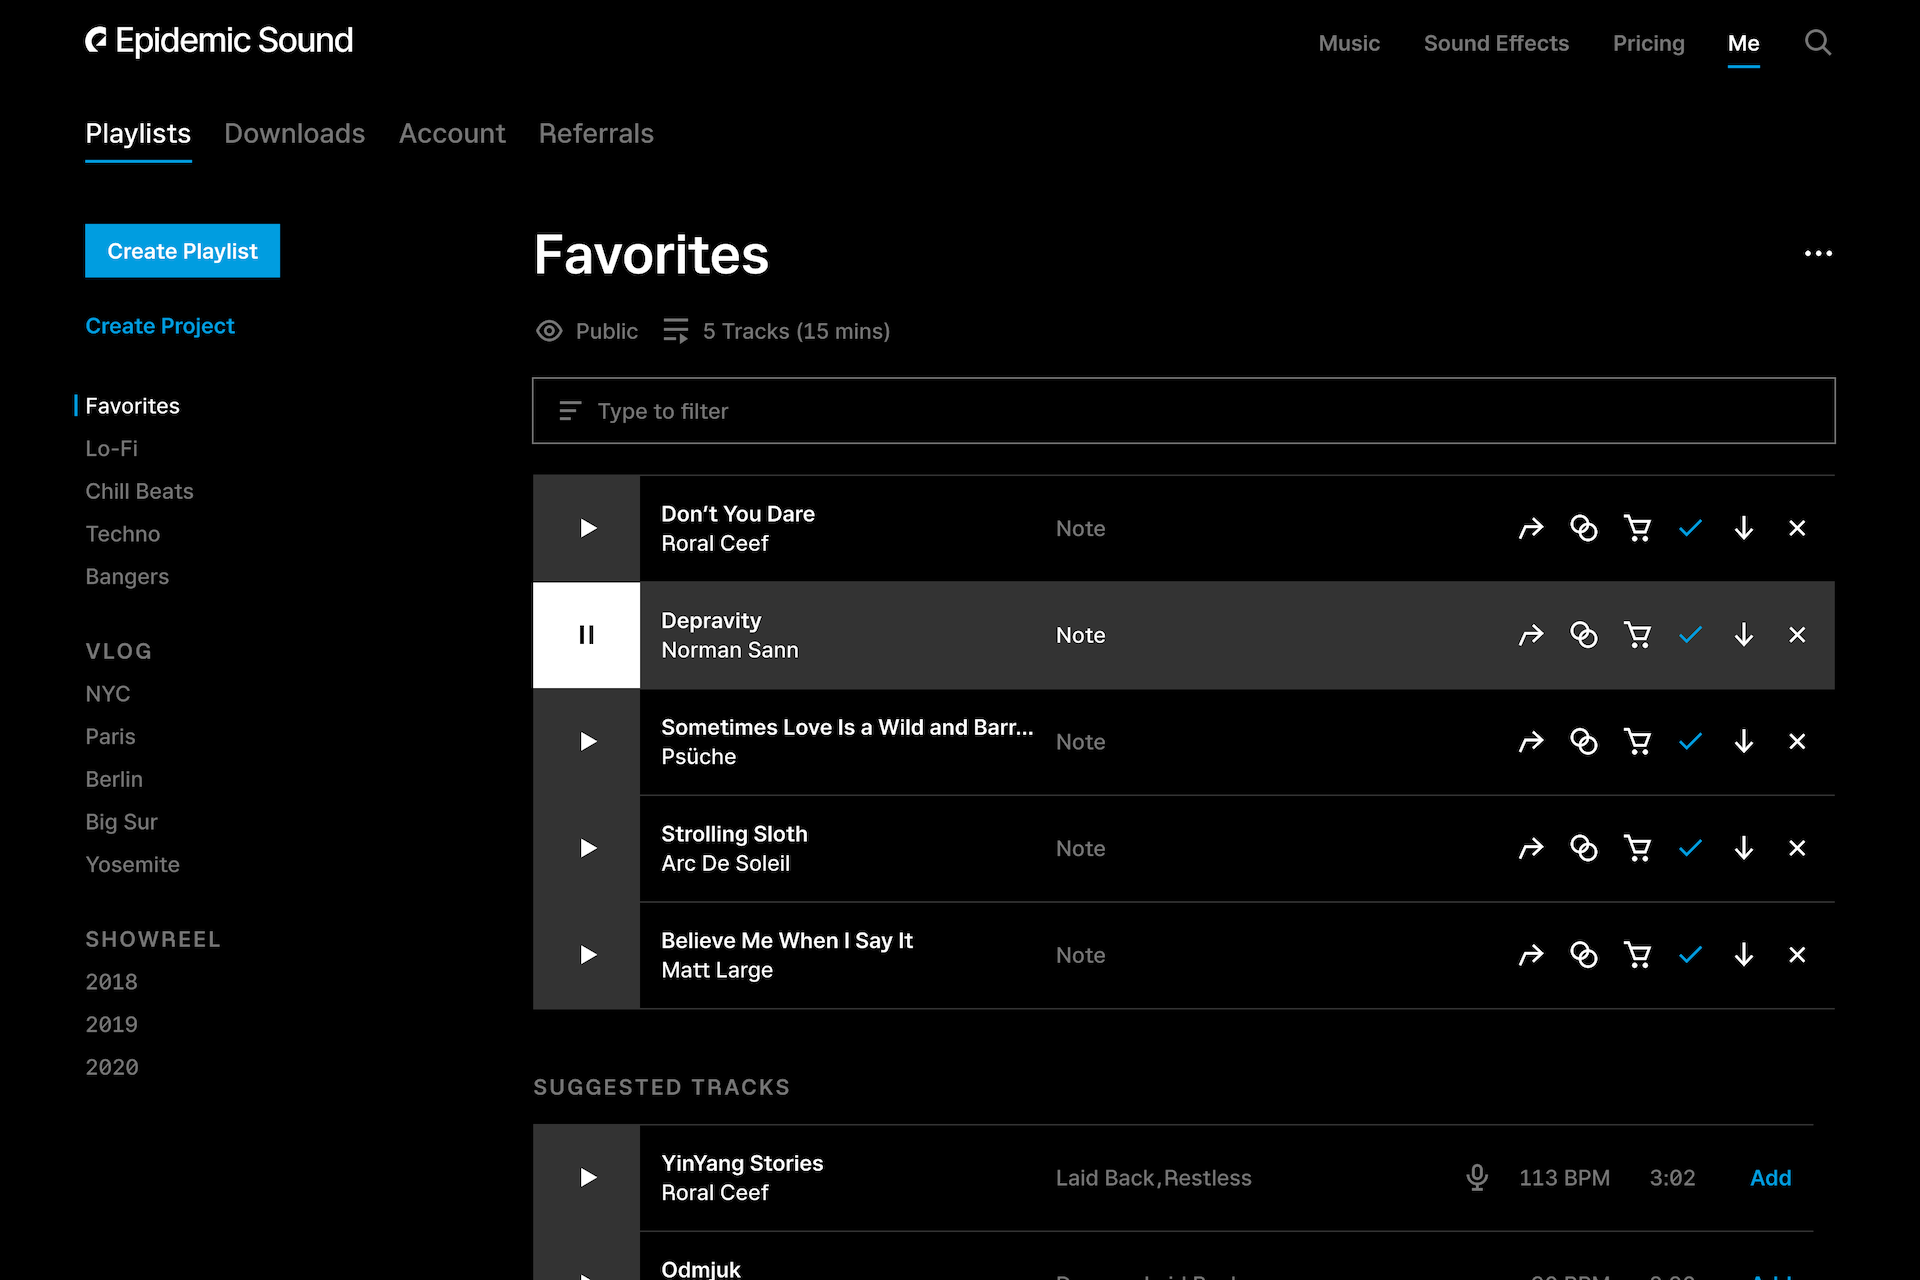The width and height of the screenshot is (1920, 1280).
Task: Download the Depravity track
Action: [1744, 635]
